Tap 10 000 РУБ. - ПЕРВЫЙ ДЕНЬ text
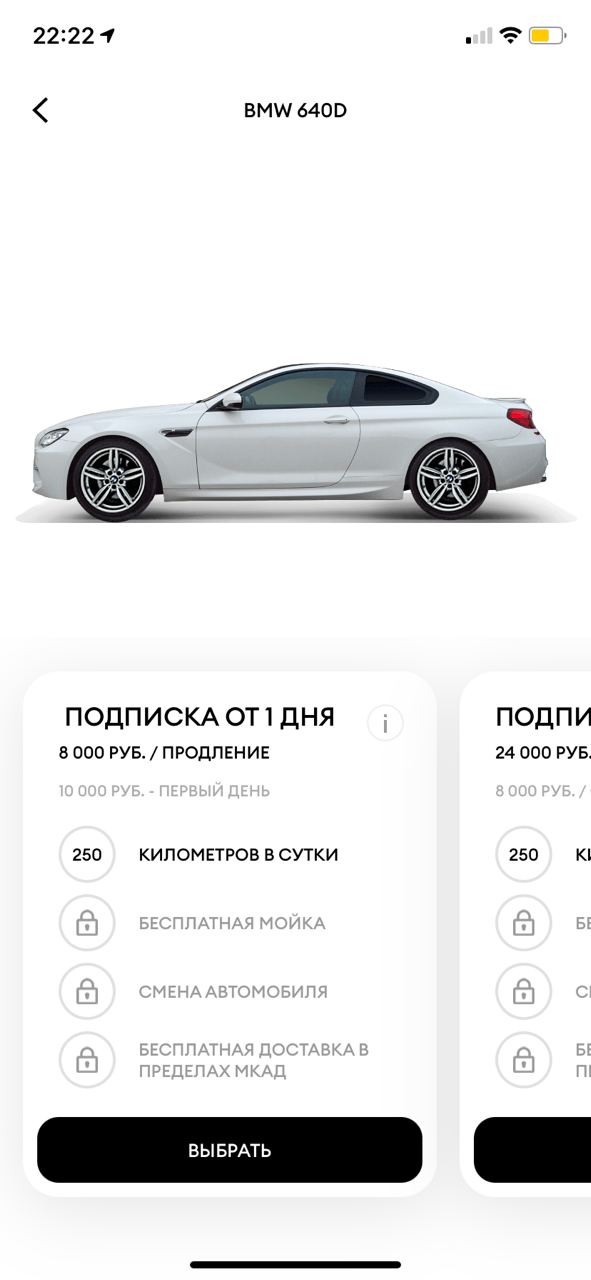 164,791
